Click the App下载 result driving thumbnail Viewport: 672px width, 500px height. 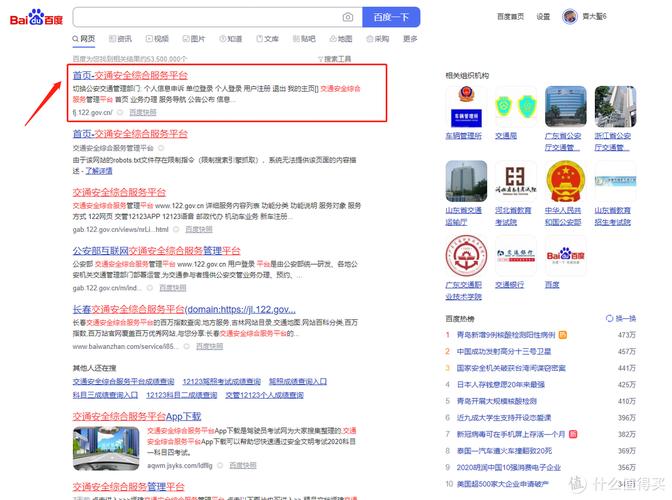[106, 448]
